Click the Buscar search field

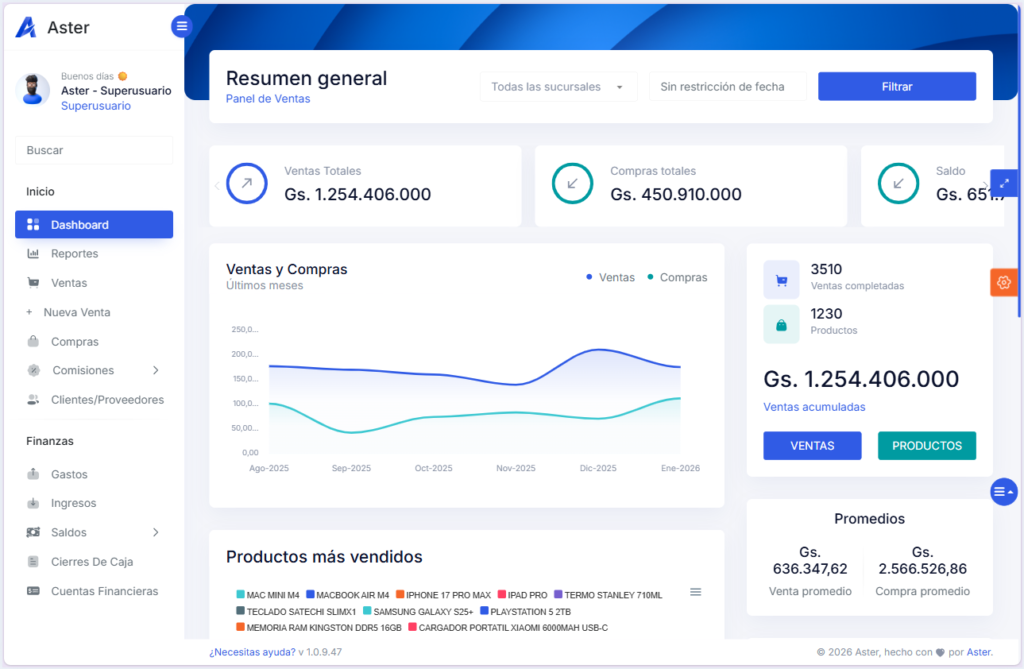(94, 150)
